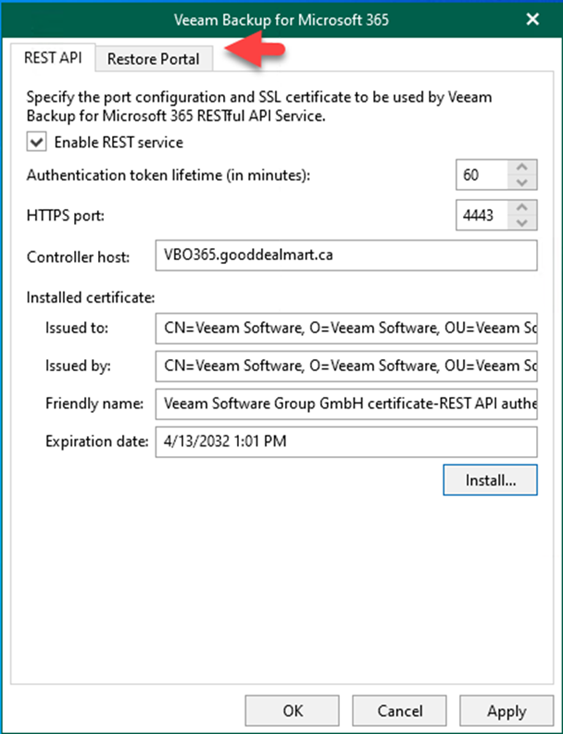Confirm settings with the OK button
This screenshot has height=734, width=563.
point(292,711)
